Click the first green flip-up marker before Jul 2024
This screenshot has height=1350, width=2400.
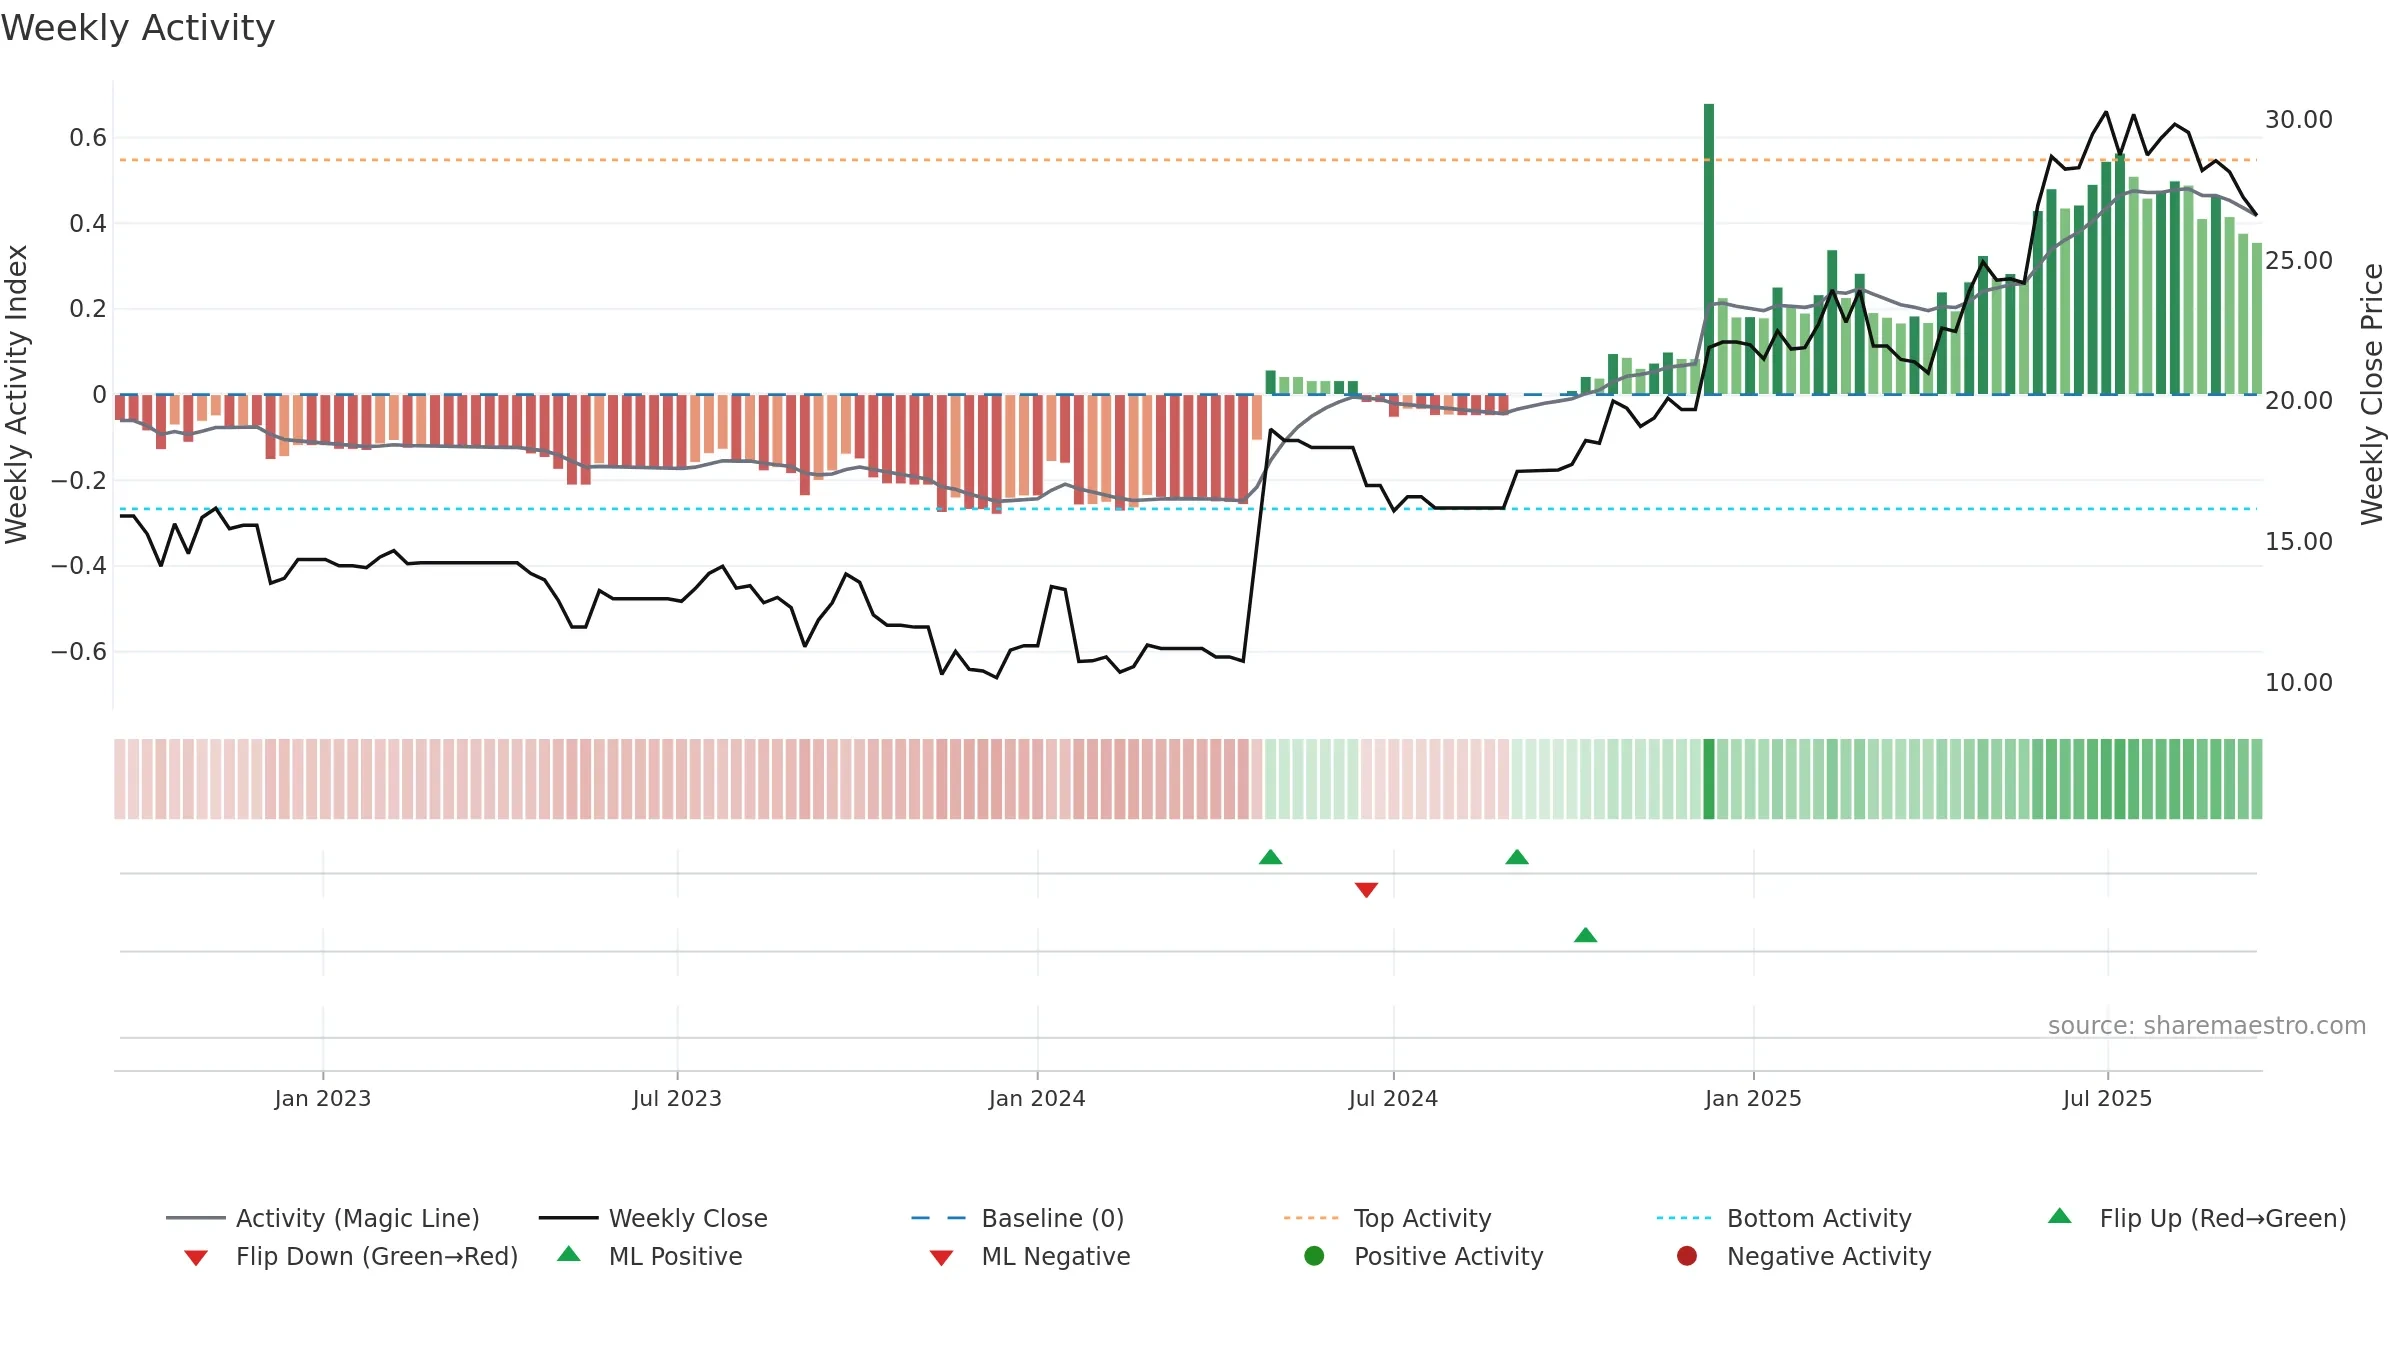pos(1270,857)
